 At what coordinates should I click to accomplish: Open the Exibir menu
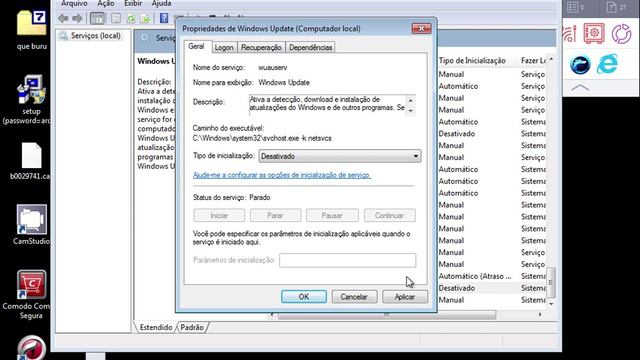click(133, 4)
